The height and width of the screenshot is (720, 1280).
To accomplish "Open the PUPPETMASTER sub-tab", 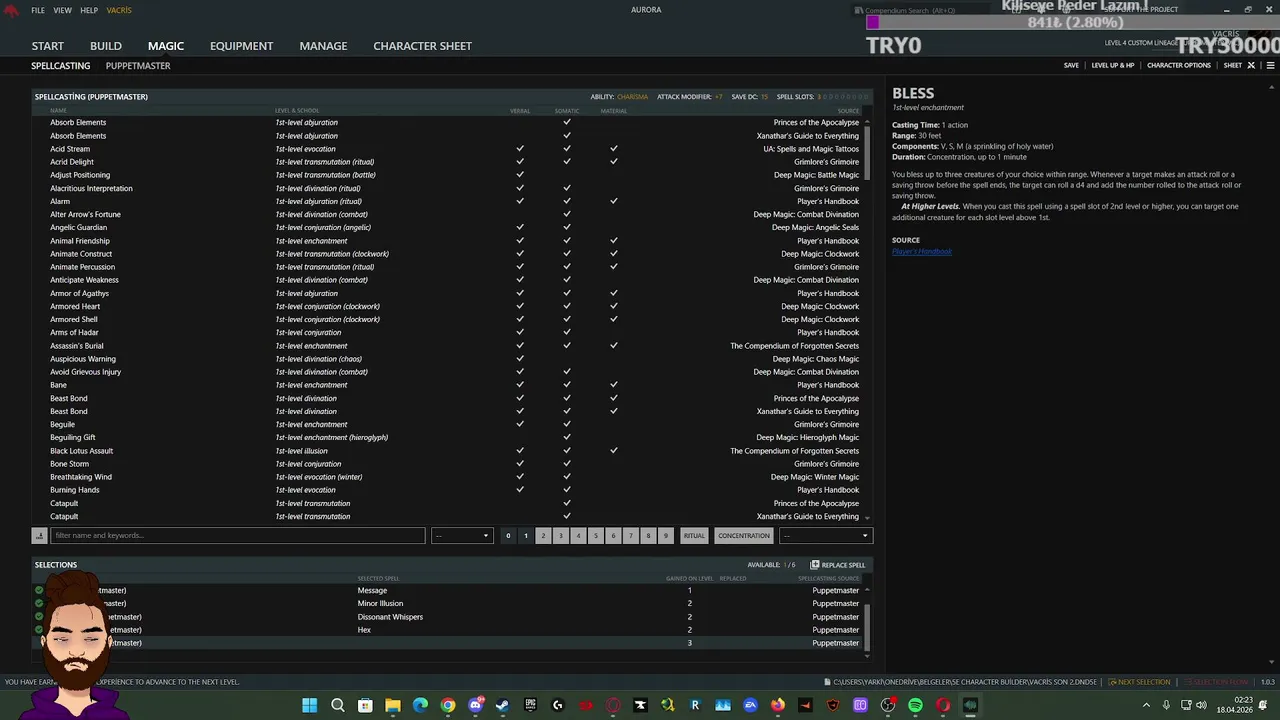I will [x=138, y=66].
